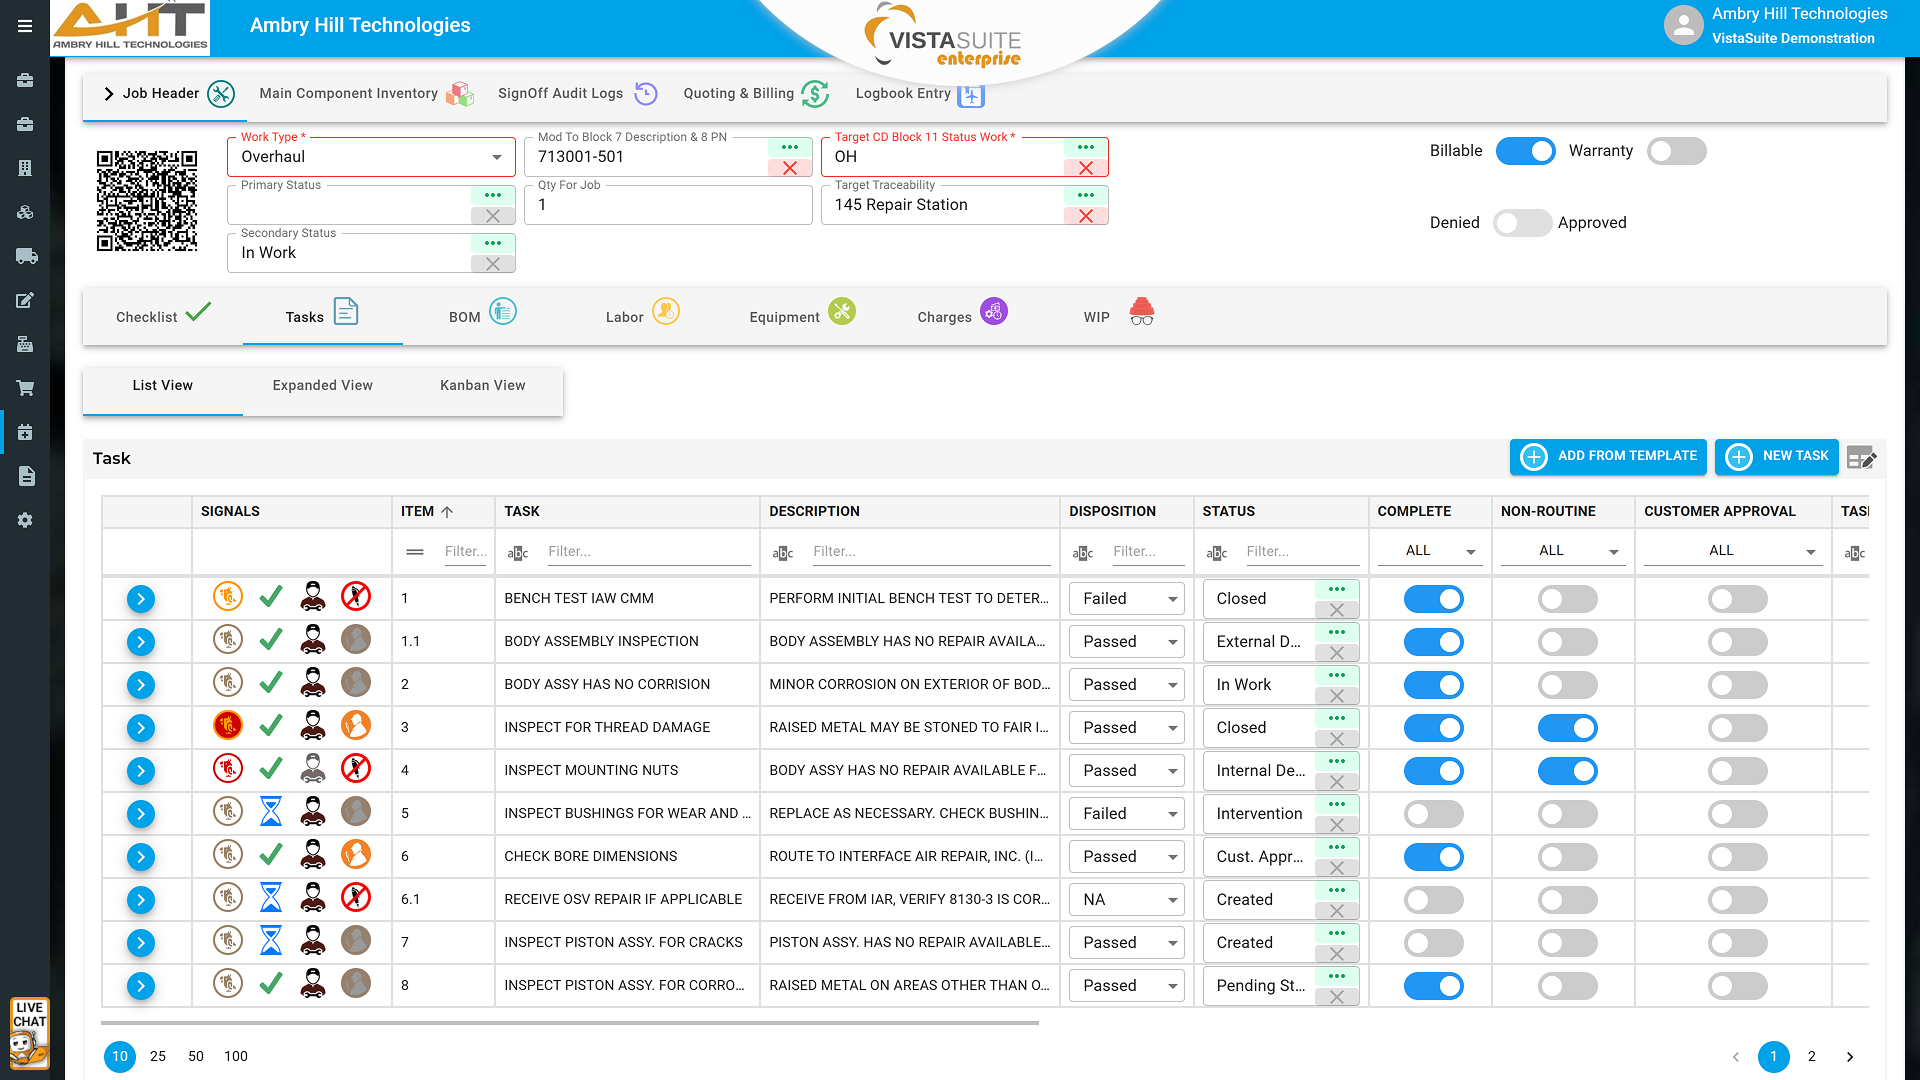Open the hamburger menu at top left

coord(25,26)
